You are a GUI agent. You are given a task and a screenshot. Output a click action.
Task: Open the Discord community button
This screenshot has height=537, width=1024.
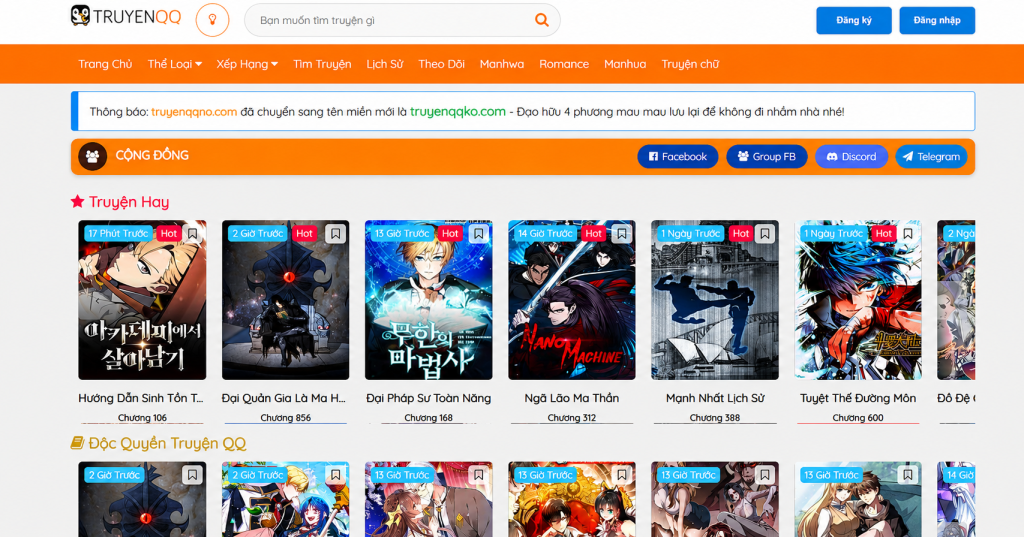(x=851, y=157)
